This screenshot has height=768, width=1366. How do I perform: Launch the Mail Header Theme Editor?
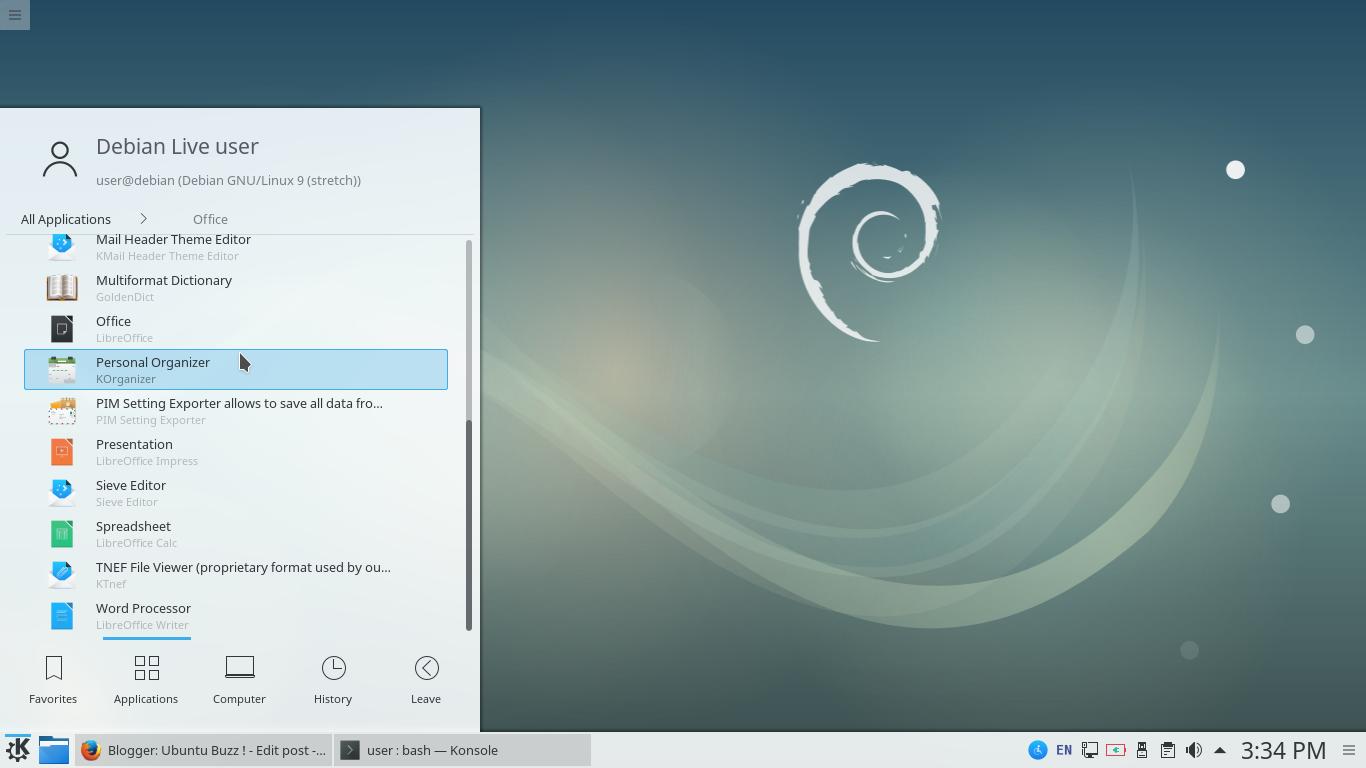pos(173,247)
